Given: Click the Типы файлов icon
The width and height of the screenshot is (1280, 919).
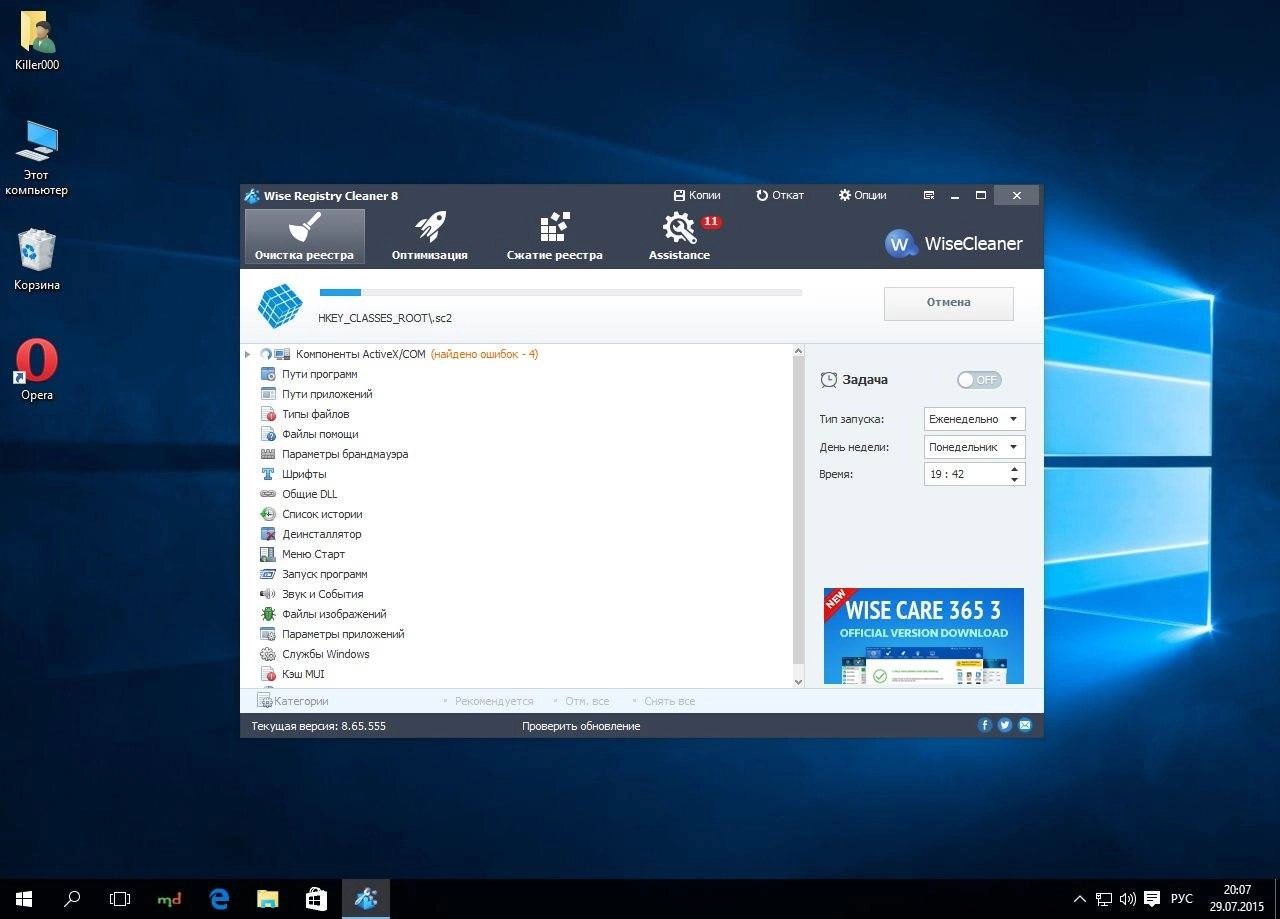Looking at the screenshot, I should tap(268, 414).
